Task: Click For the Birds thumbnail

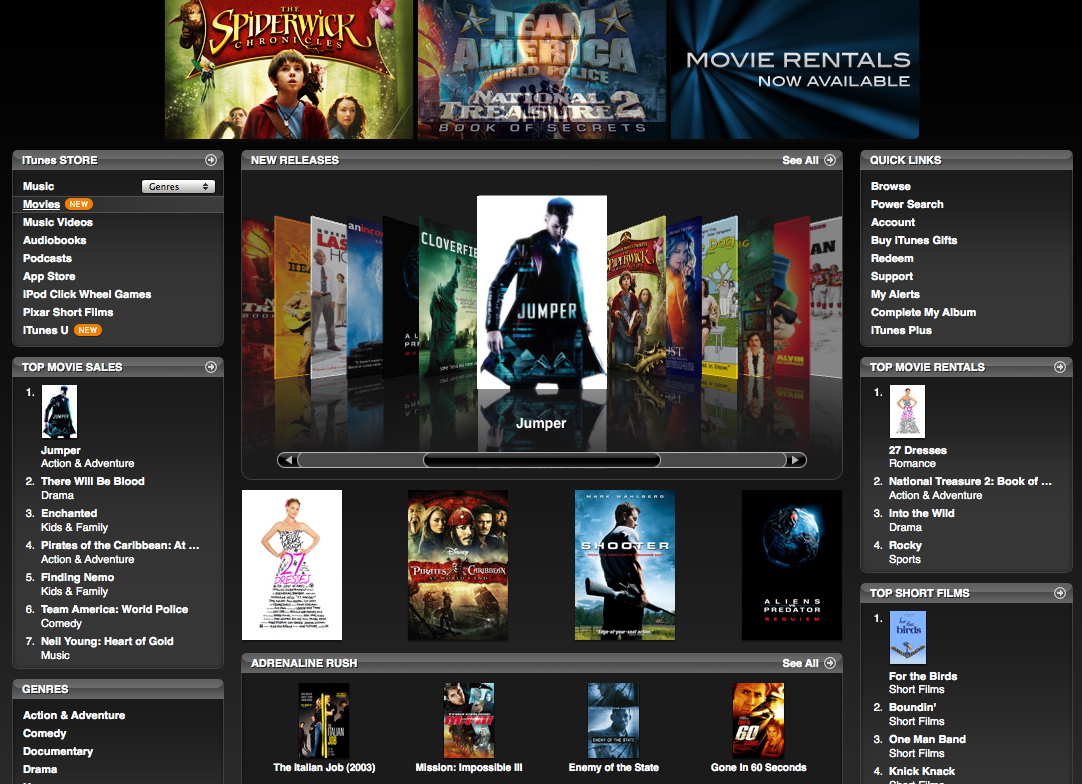Action: (908, 638)
